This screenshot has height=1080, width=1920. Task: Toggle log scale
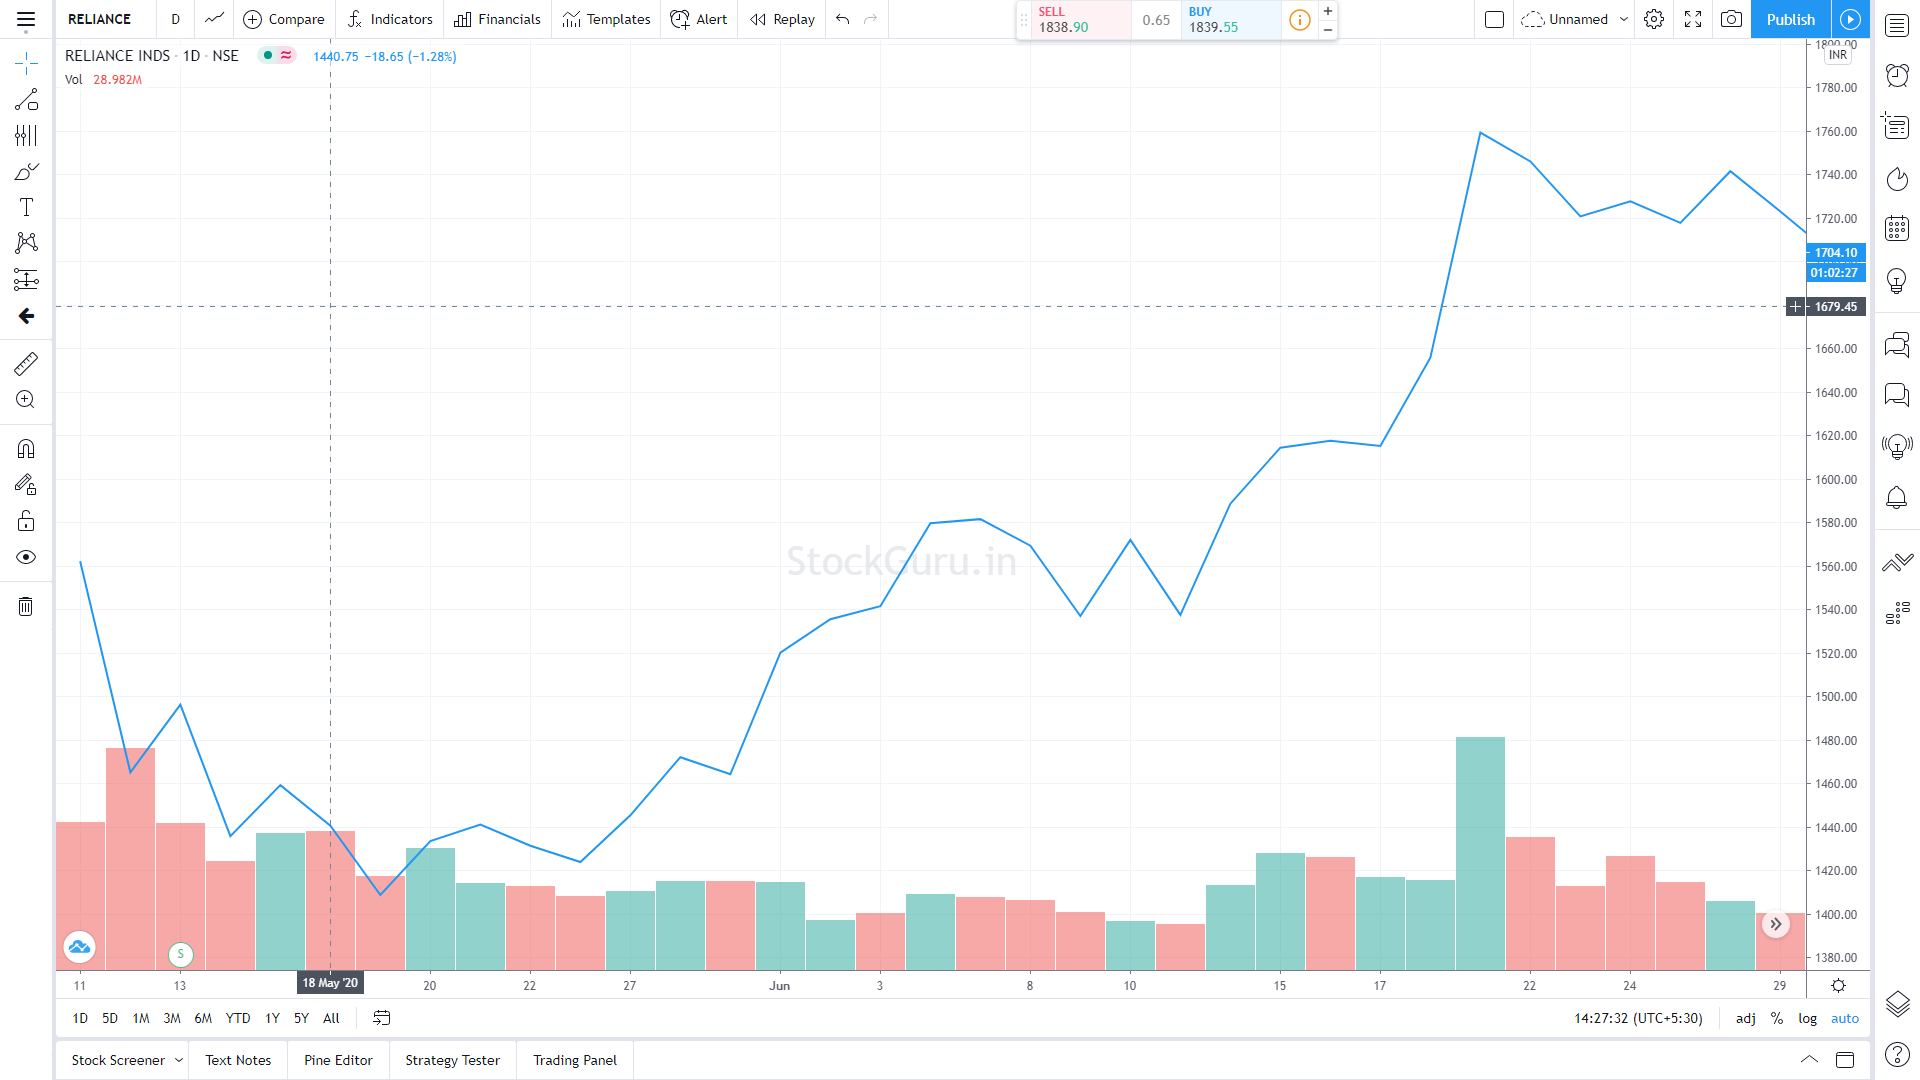coord(1808,1018)
